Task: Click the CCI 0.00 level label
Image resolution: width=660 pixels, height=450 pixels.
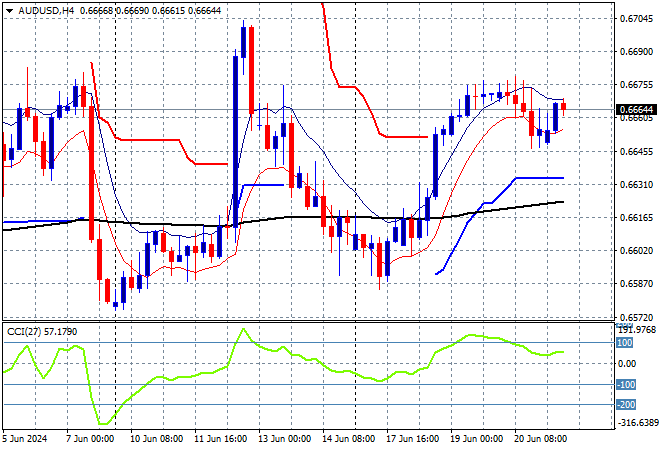Action: 628,363
